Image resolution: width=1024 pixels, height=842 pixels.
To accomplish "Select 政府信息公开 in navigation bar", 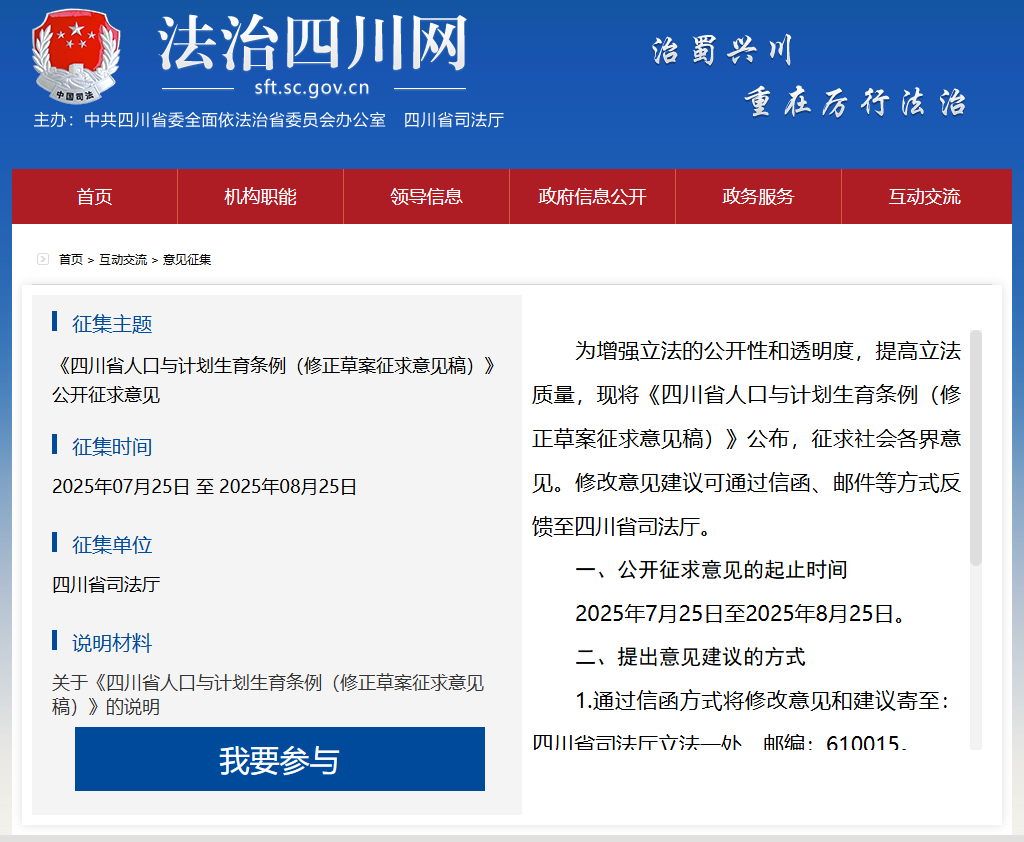I will [x=592, y=197].
